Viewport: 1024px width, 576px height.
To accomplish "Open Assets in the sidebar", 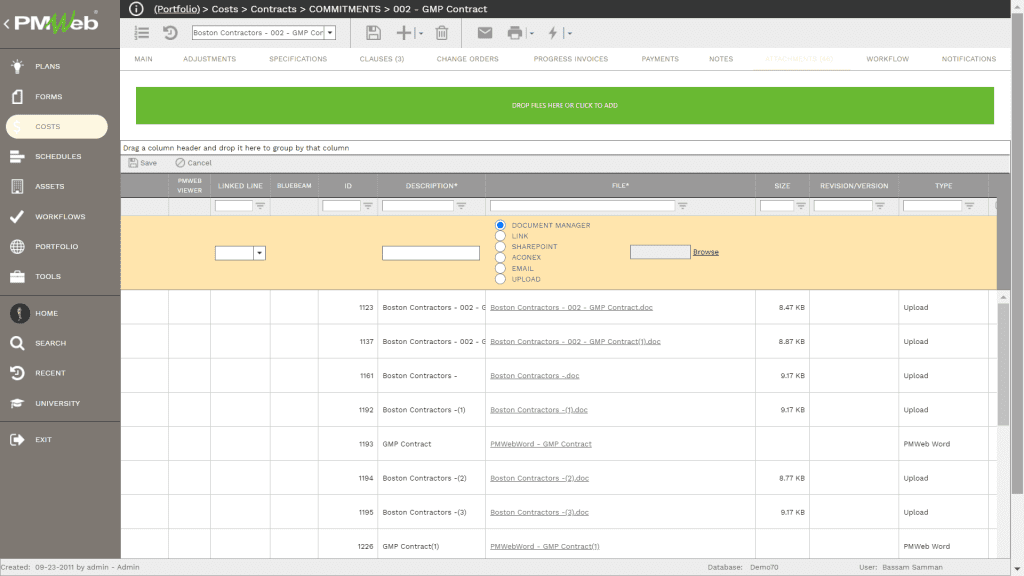I will [x=50, y=187].
